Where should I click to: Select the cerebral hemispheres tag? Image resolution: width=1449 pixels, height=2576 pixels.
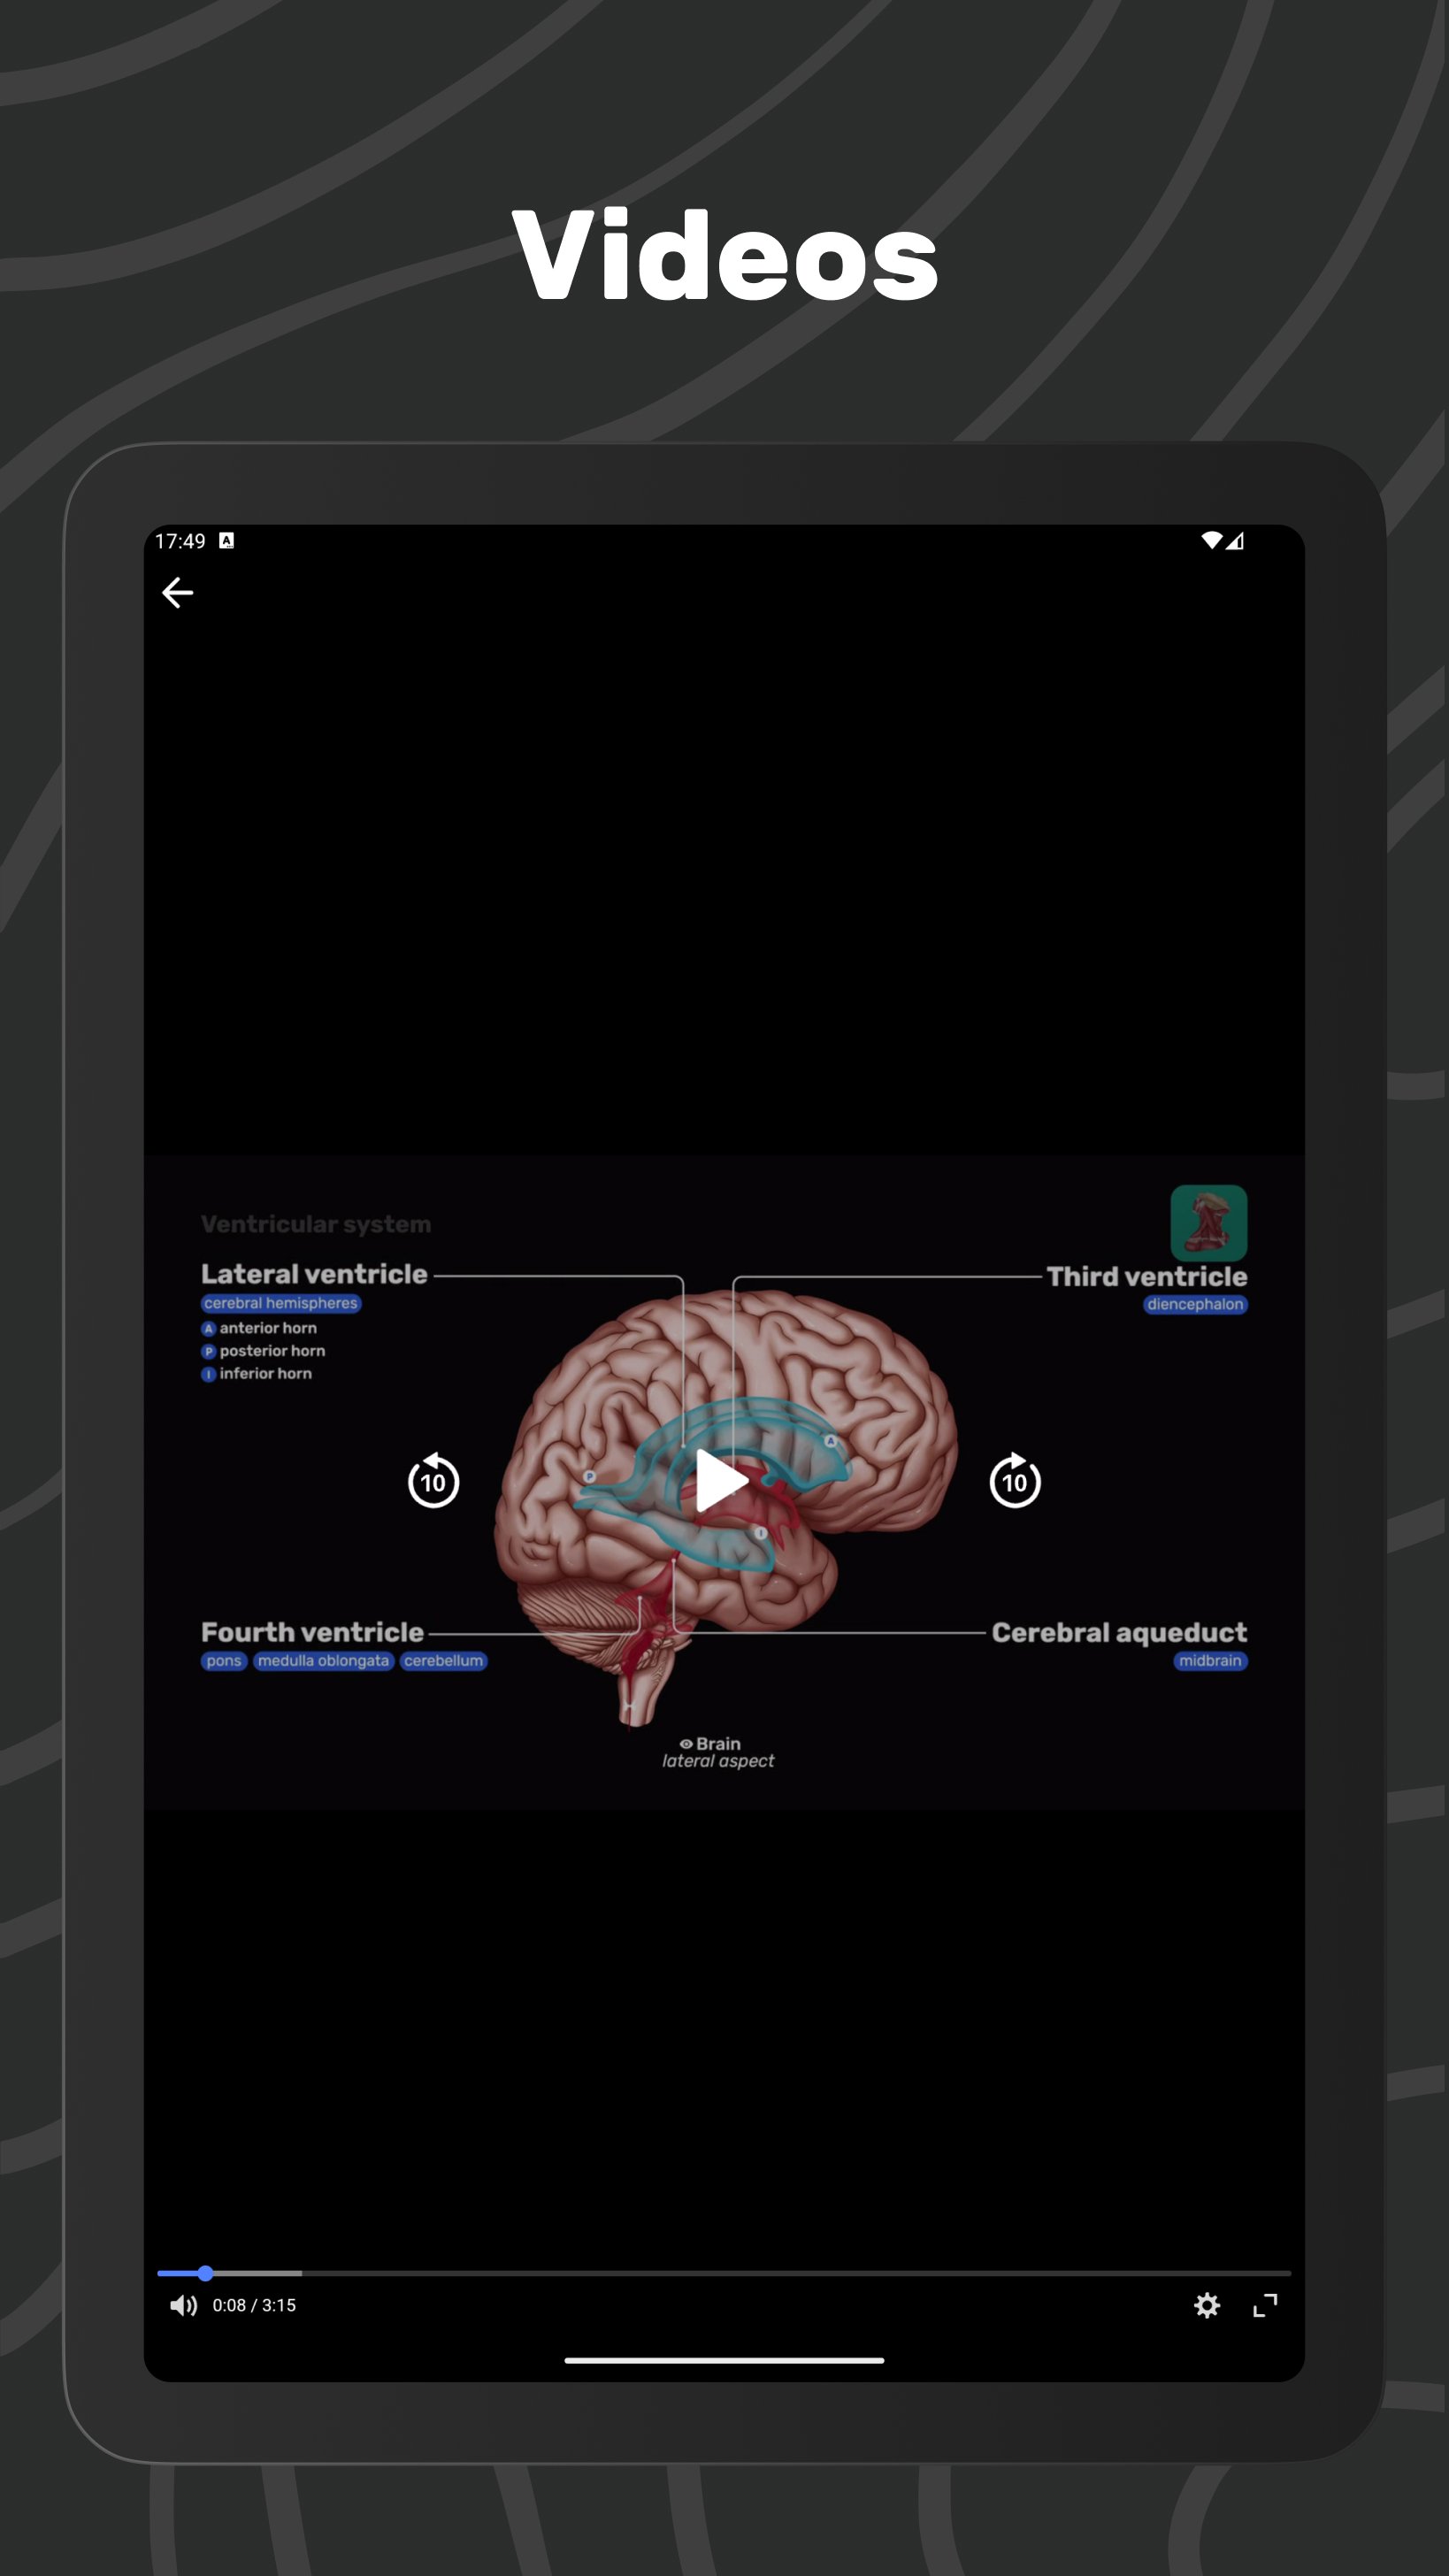(x=281, y=1303)
